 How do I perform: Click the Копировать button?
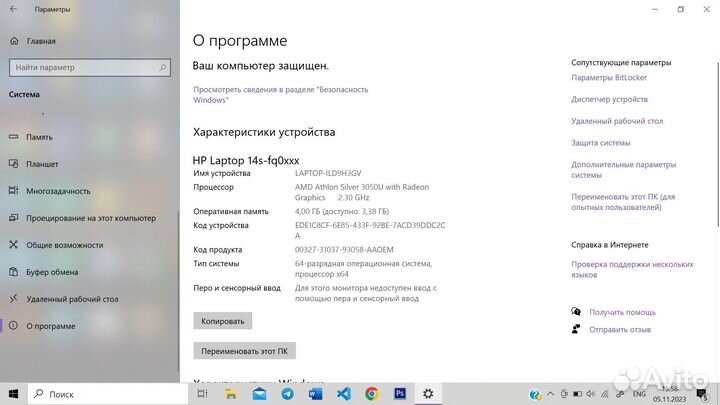(223, 321)
